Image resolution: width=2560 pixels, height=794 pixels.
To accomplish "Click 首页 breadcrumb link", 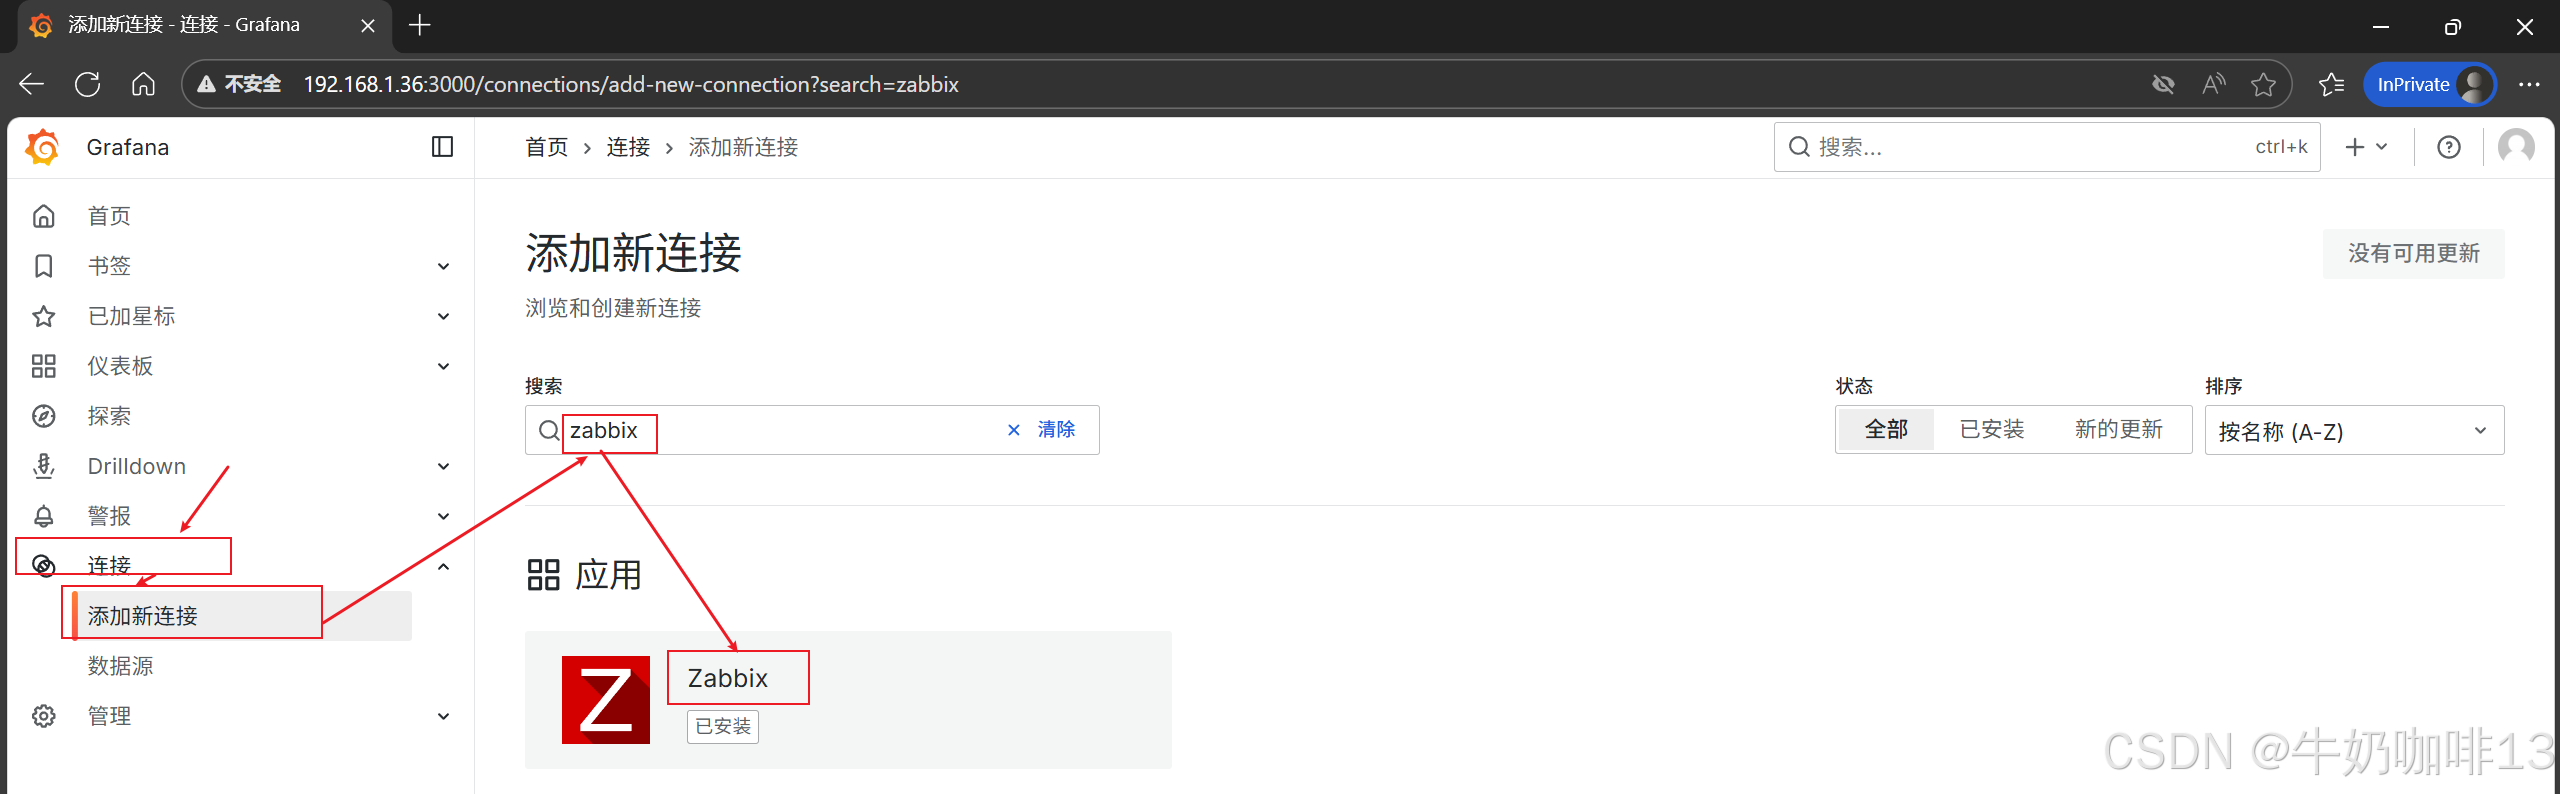I will click(x=547, y=147).
